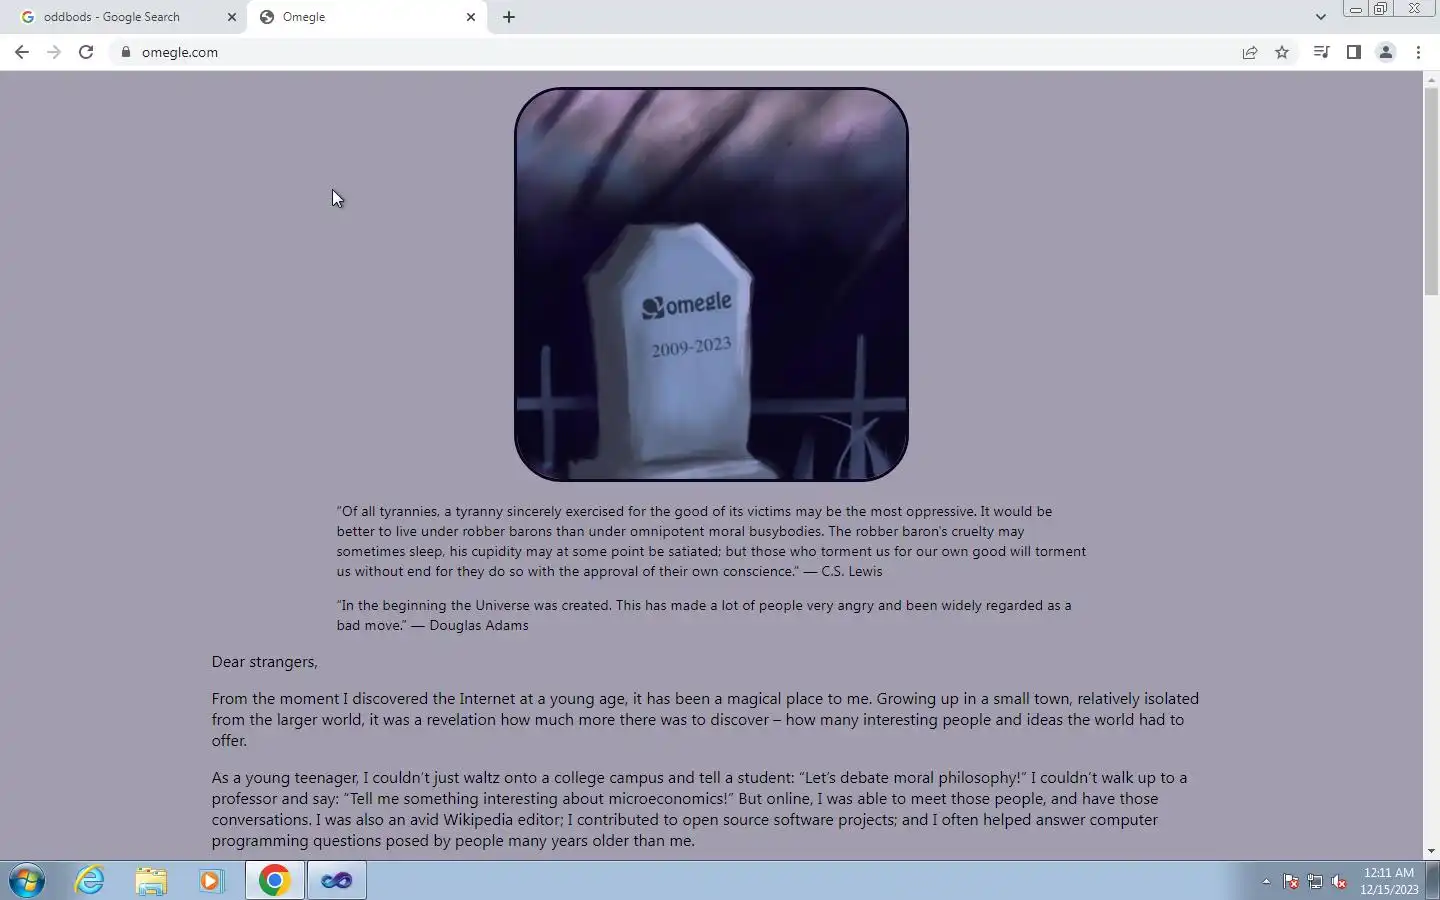Share this page icon in address bar
1440x900 pixels.
tap(1250, 52)
